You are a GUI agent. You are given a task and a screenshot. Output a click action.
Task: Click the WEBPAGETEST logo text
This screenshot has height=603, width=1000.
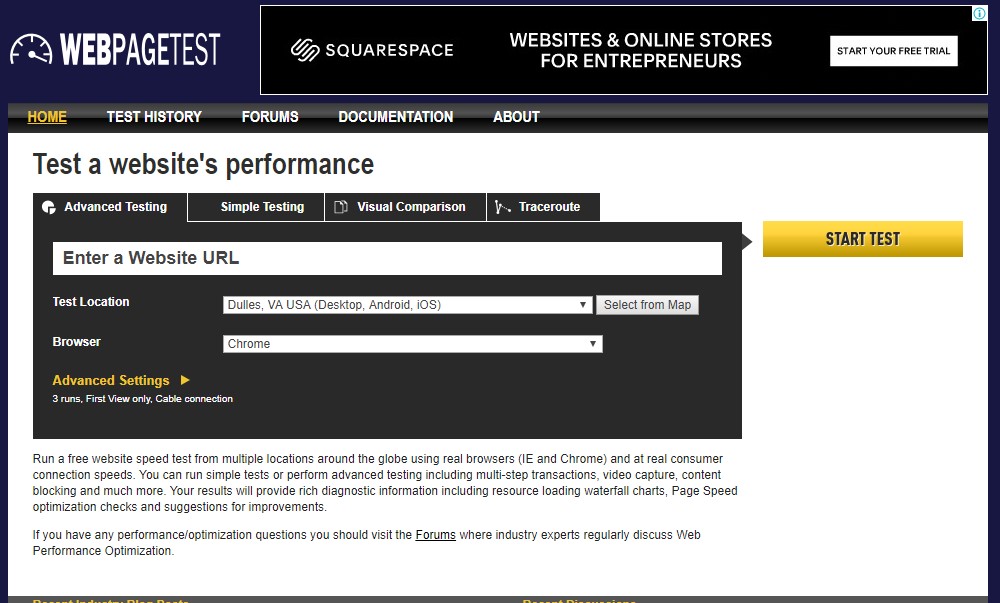(140, 49)
